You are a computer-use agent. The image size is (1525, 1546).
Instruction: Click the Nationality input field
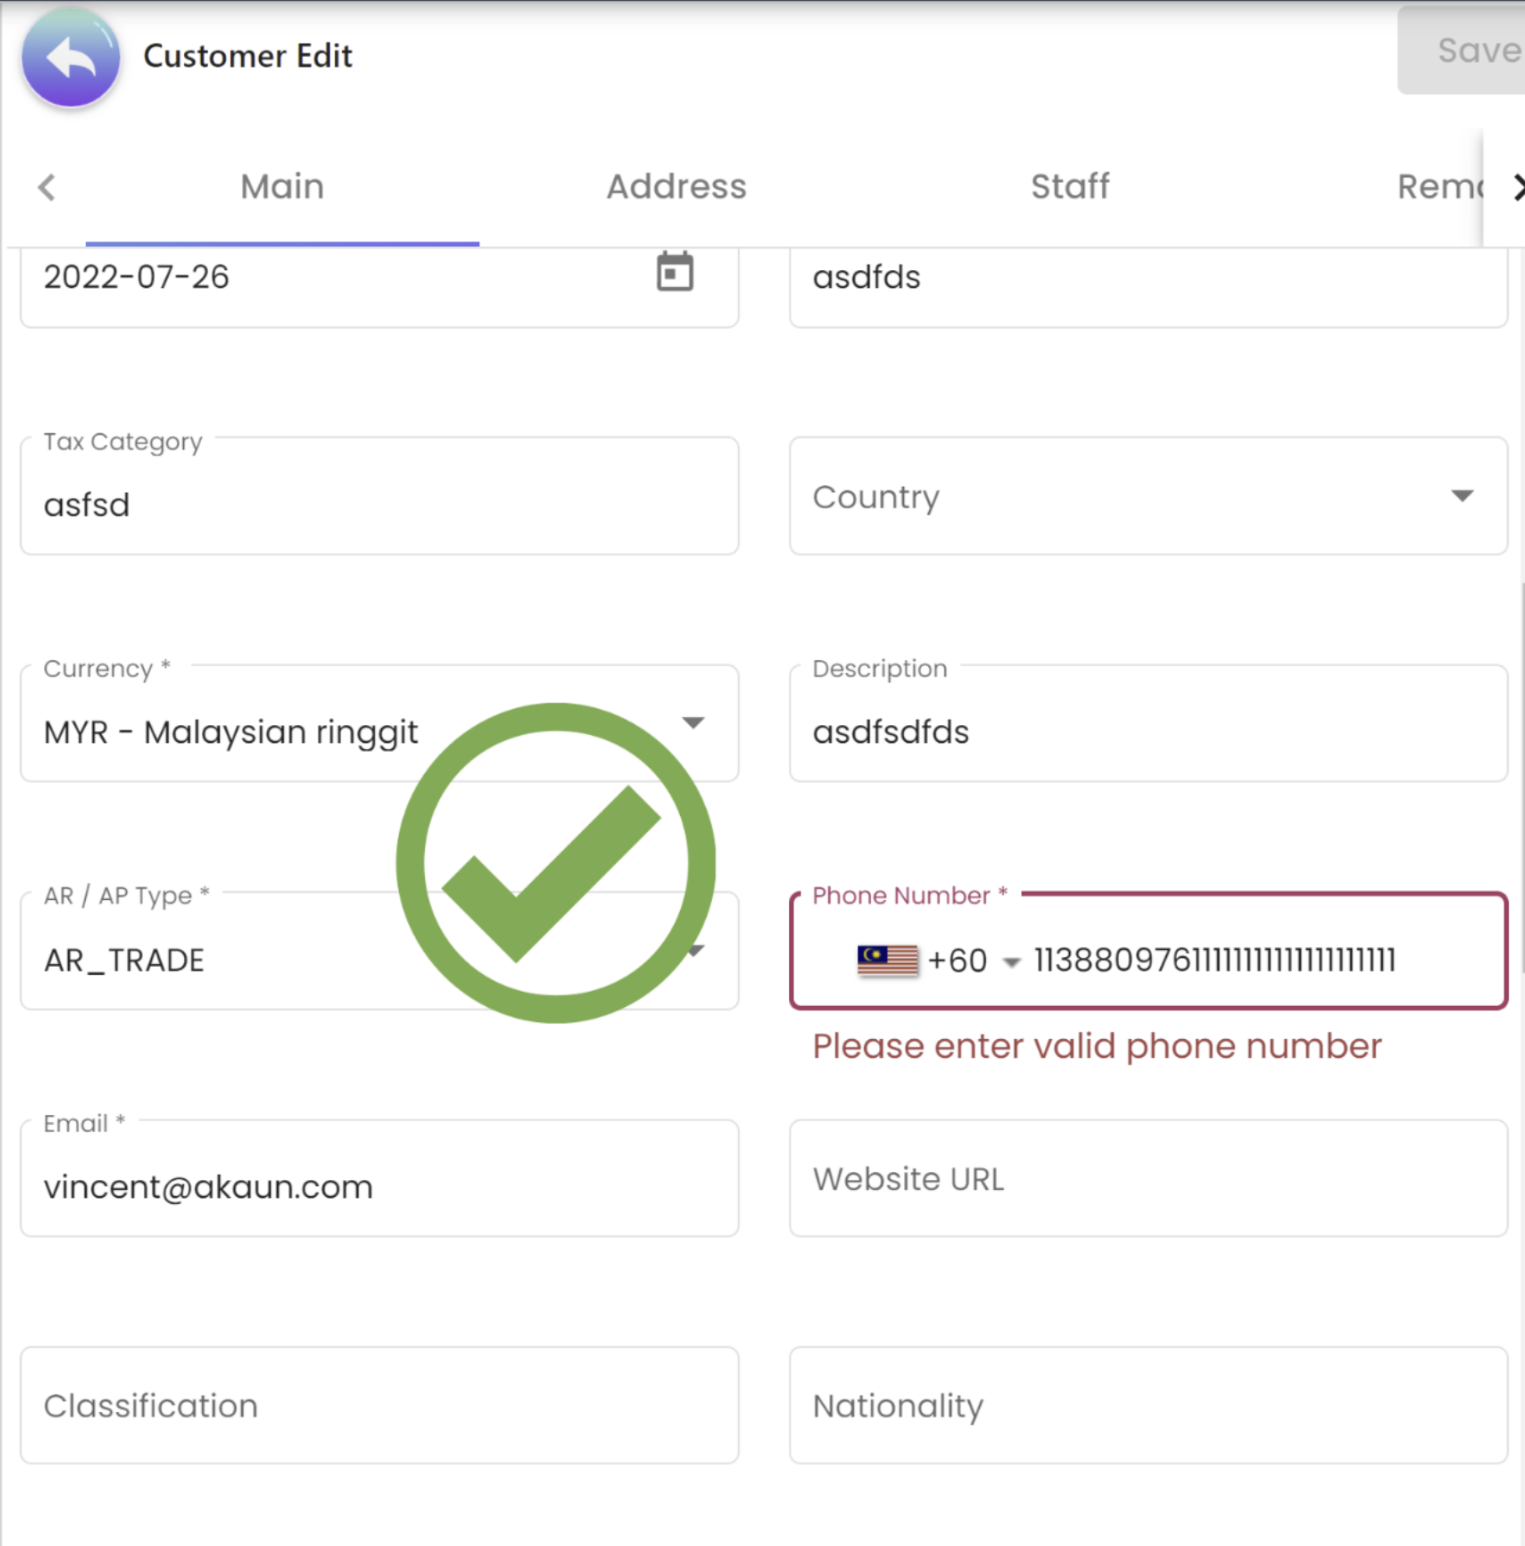coord(1148,1406)
